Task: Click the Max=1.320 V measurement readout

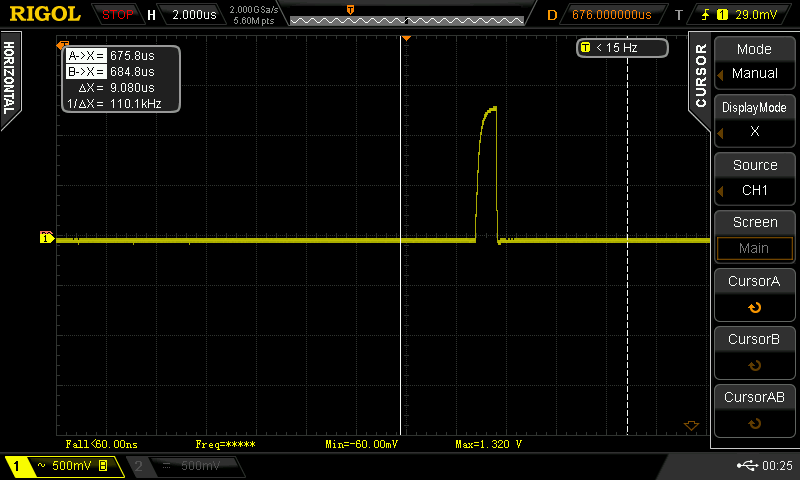Action: pyautogui.click(x=488, y=443)
